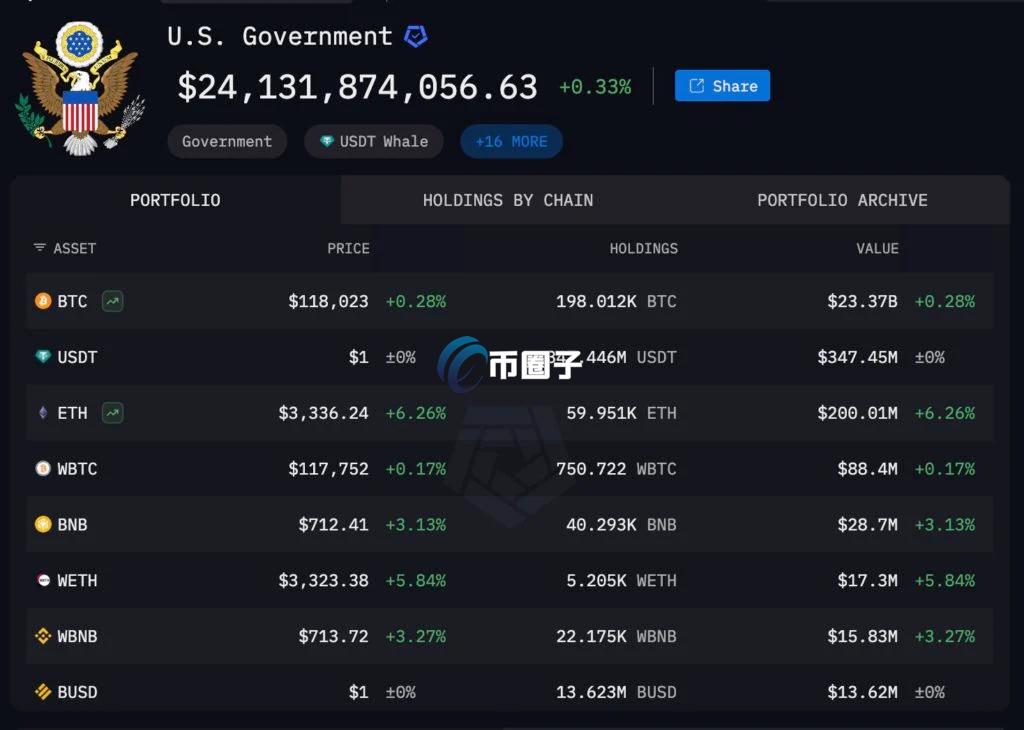The image size is (1024, 730).
Task: Expand the +16 MORE tags
Action: coord(511,142)
